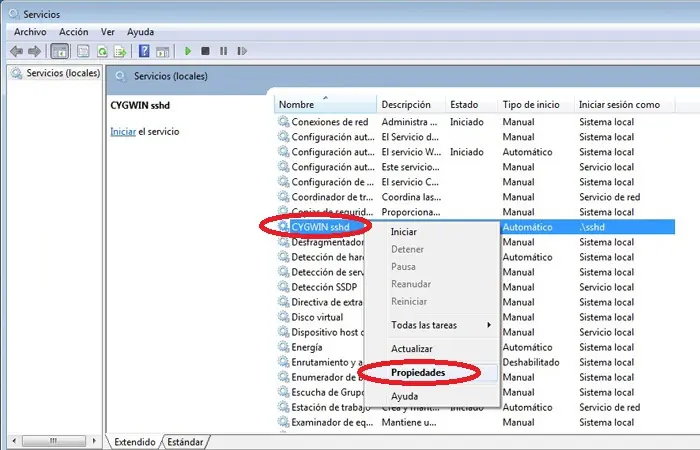Stop service with the square stop icon
Screen dimensions: 700x450
(205, 51)
